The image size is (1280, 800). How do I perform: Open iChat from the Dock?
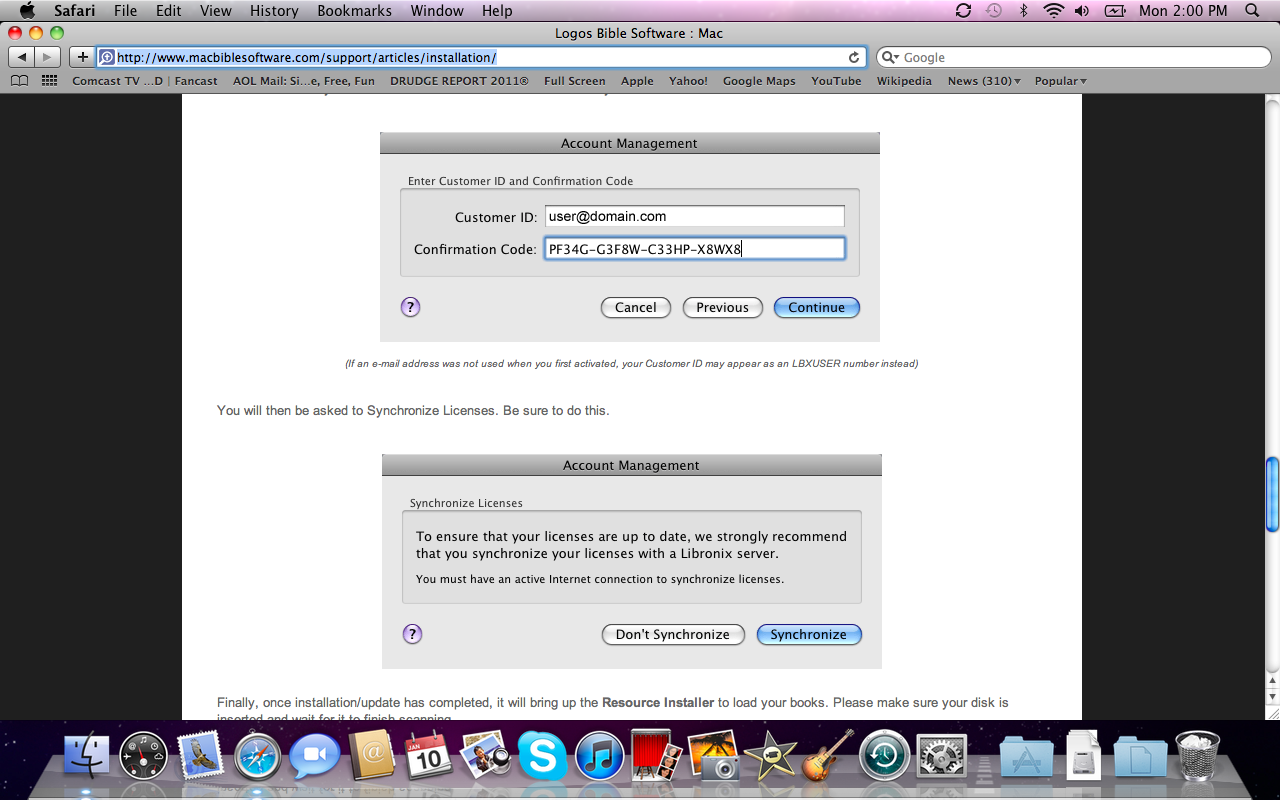[315, 756]
